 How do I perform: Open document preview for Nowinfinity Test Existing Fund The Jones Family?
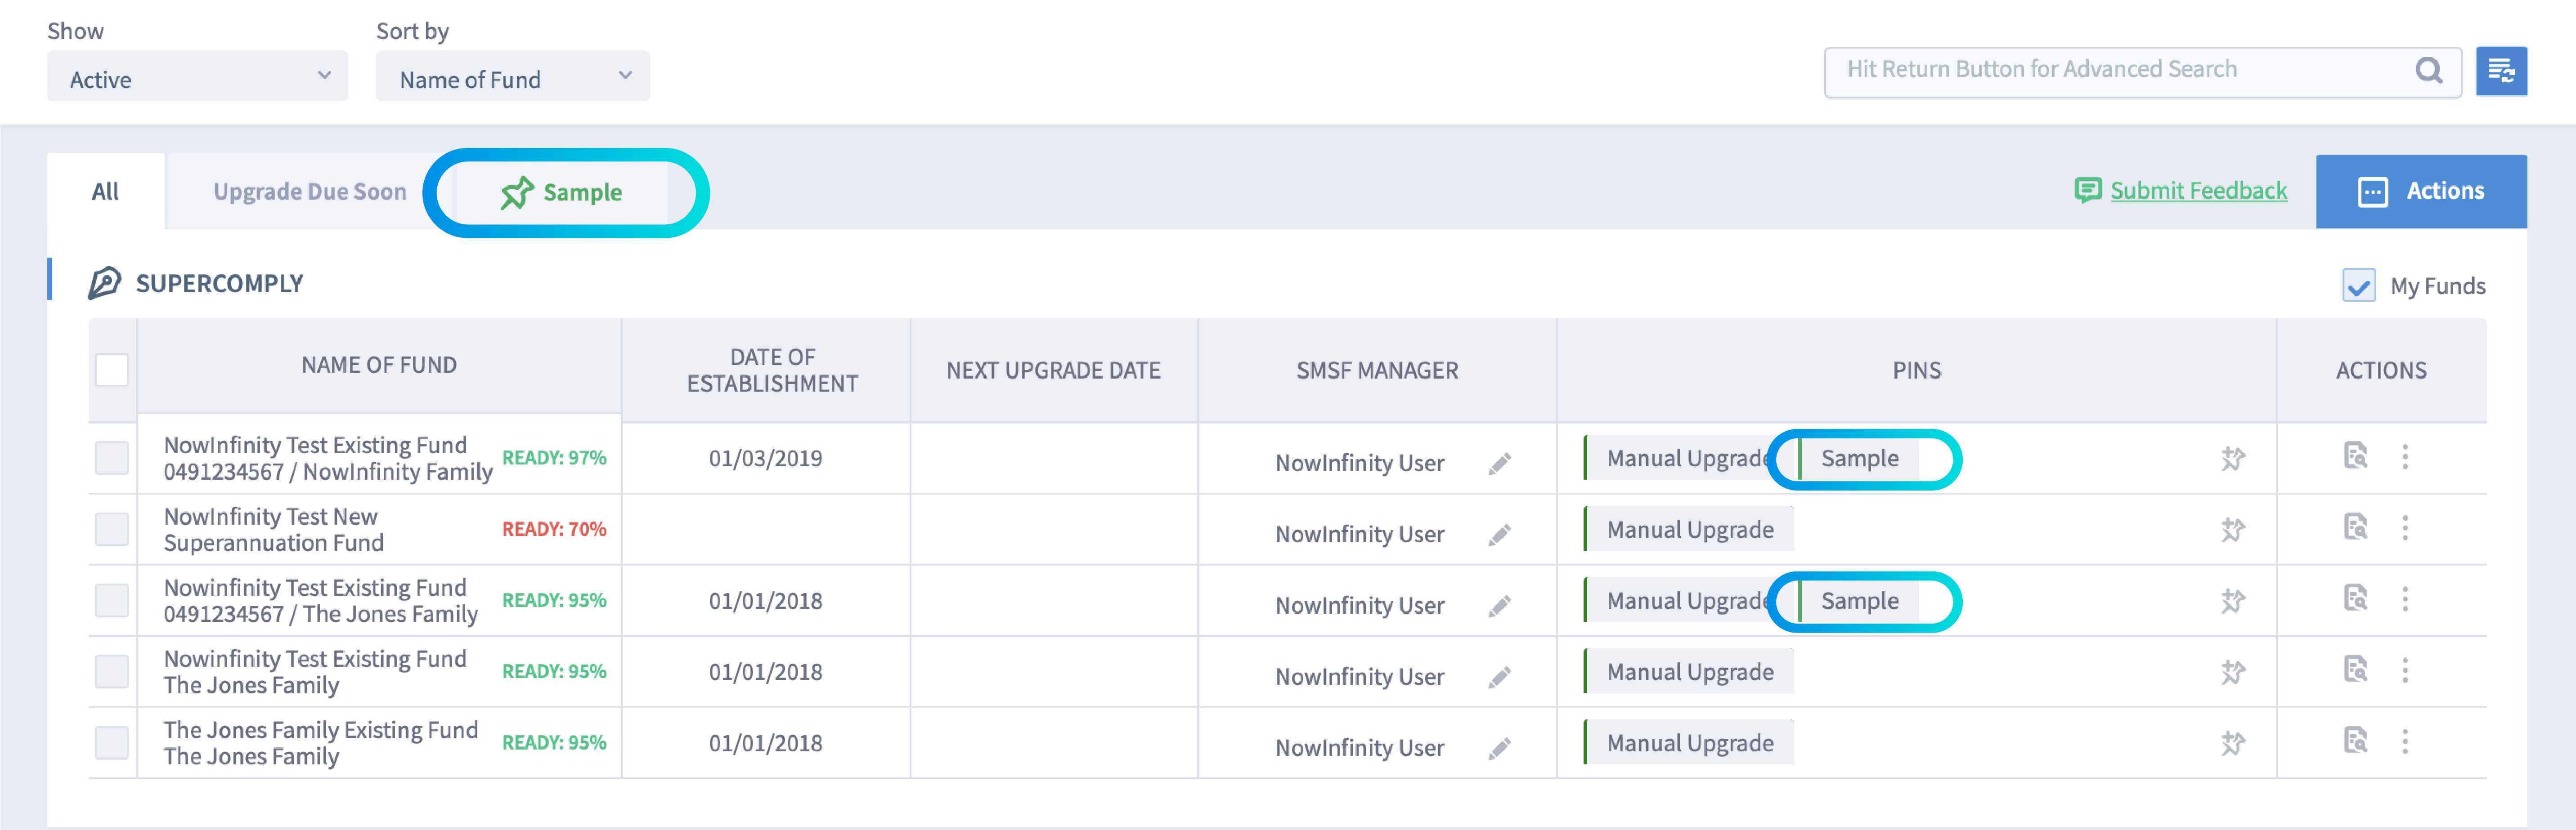(x=2355, y=669)
